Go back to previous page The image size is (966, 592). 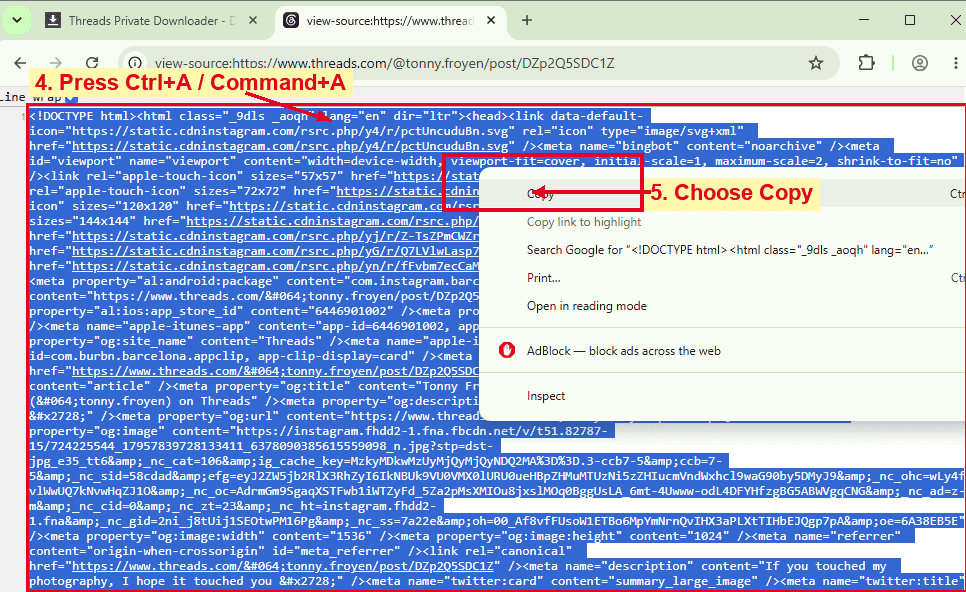click(x=20, y=63)
